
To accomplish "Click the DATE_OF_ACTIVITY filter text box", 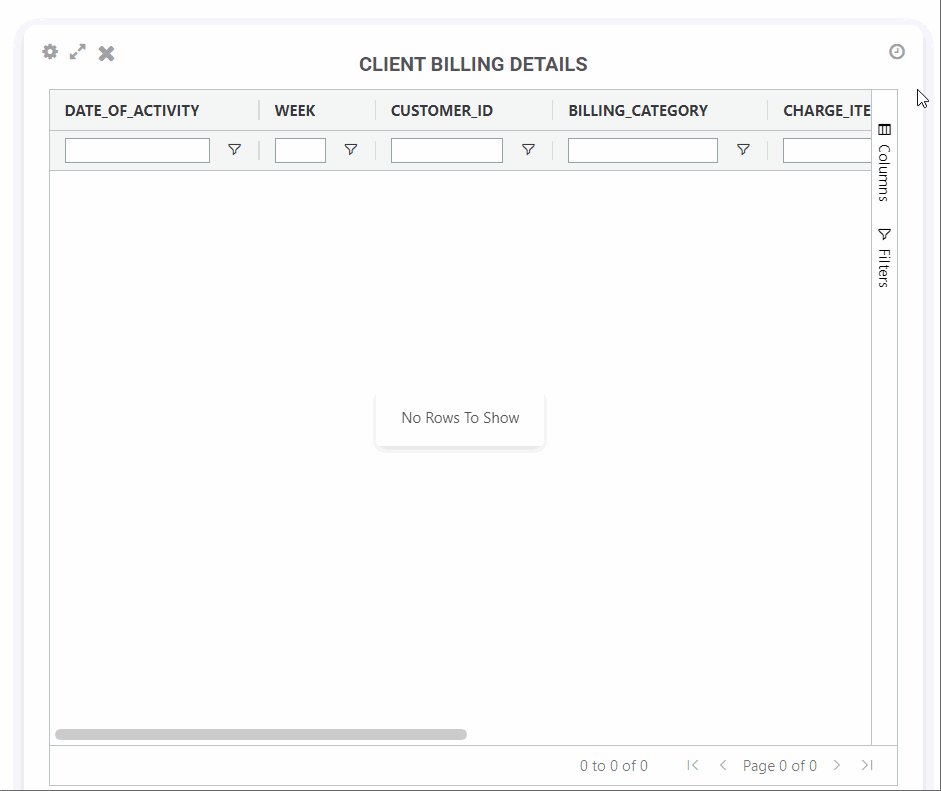I will tap(137, 150).
